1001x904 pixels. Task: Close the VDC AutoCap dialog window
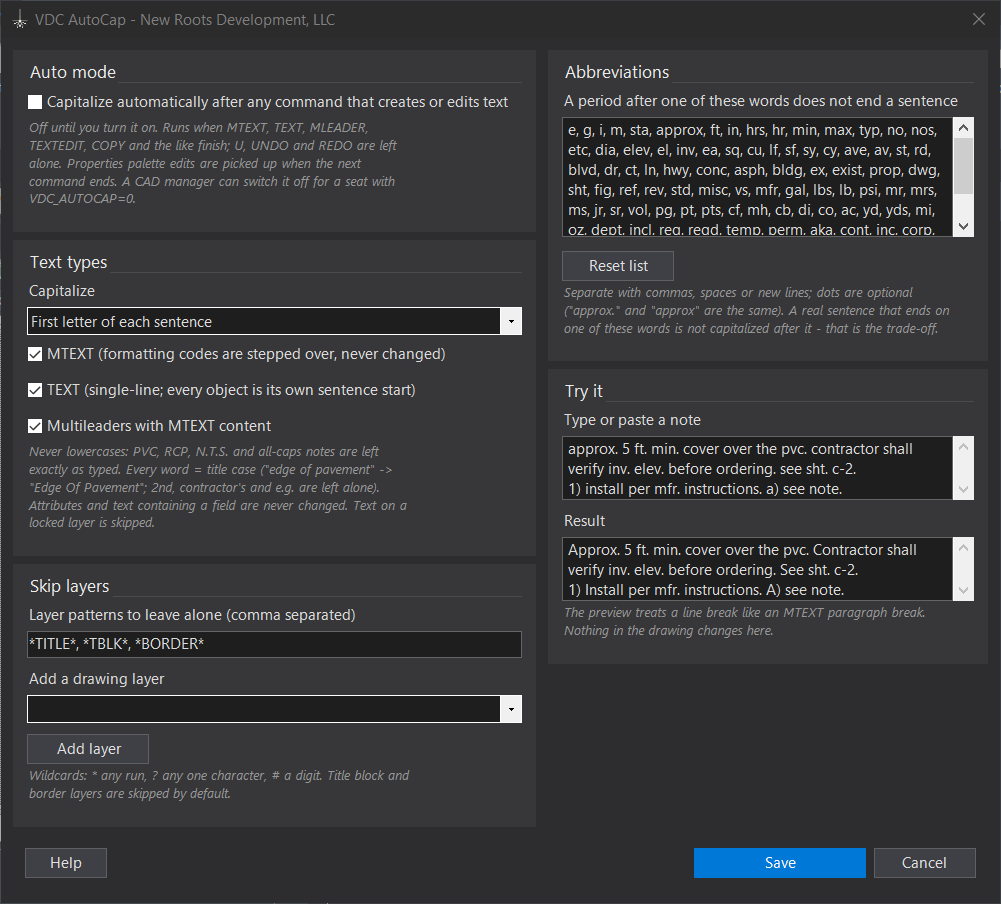pyautogui.click(x=979, y=19)
